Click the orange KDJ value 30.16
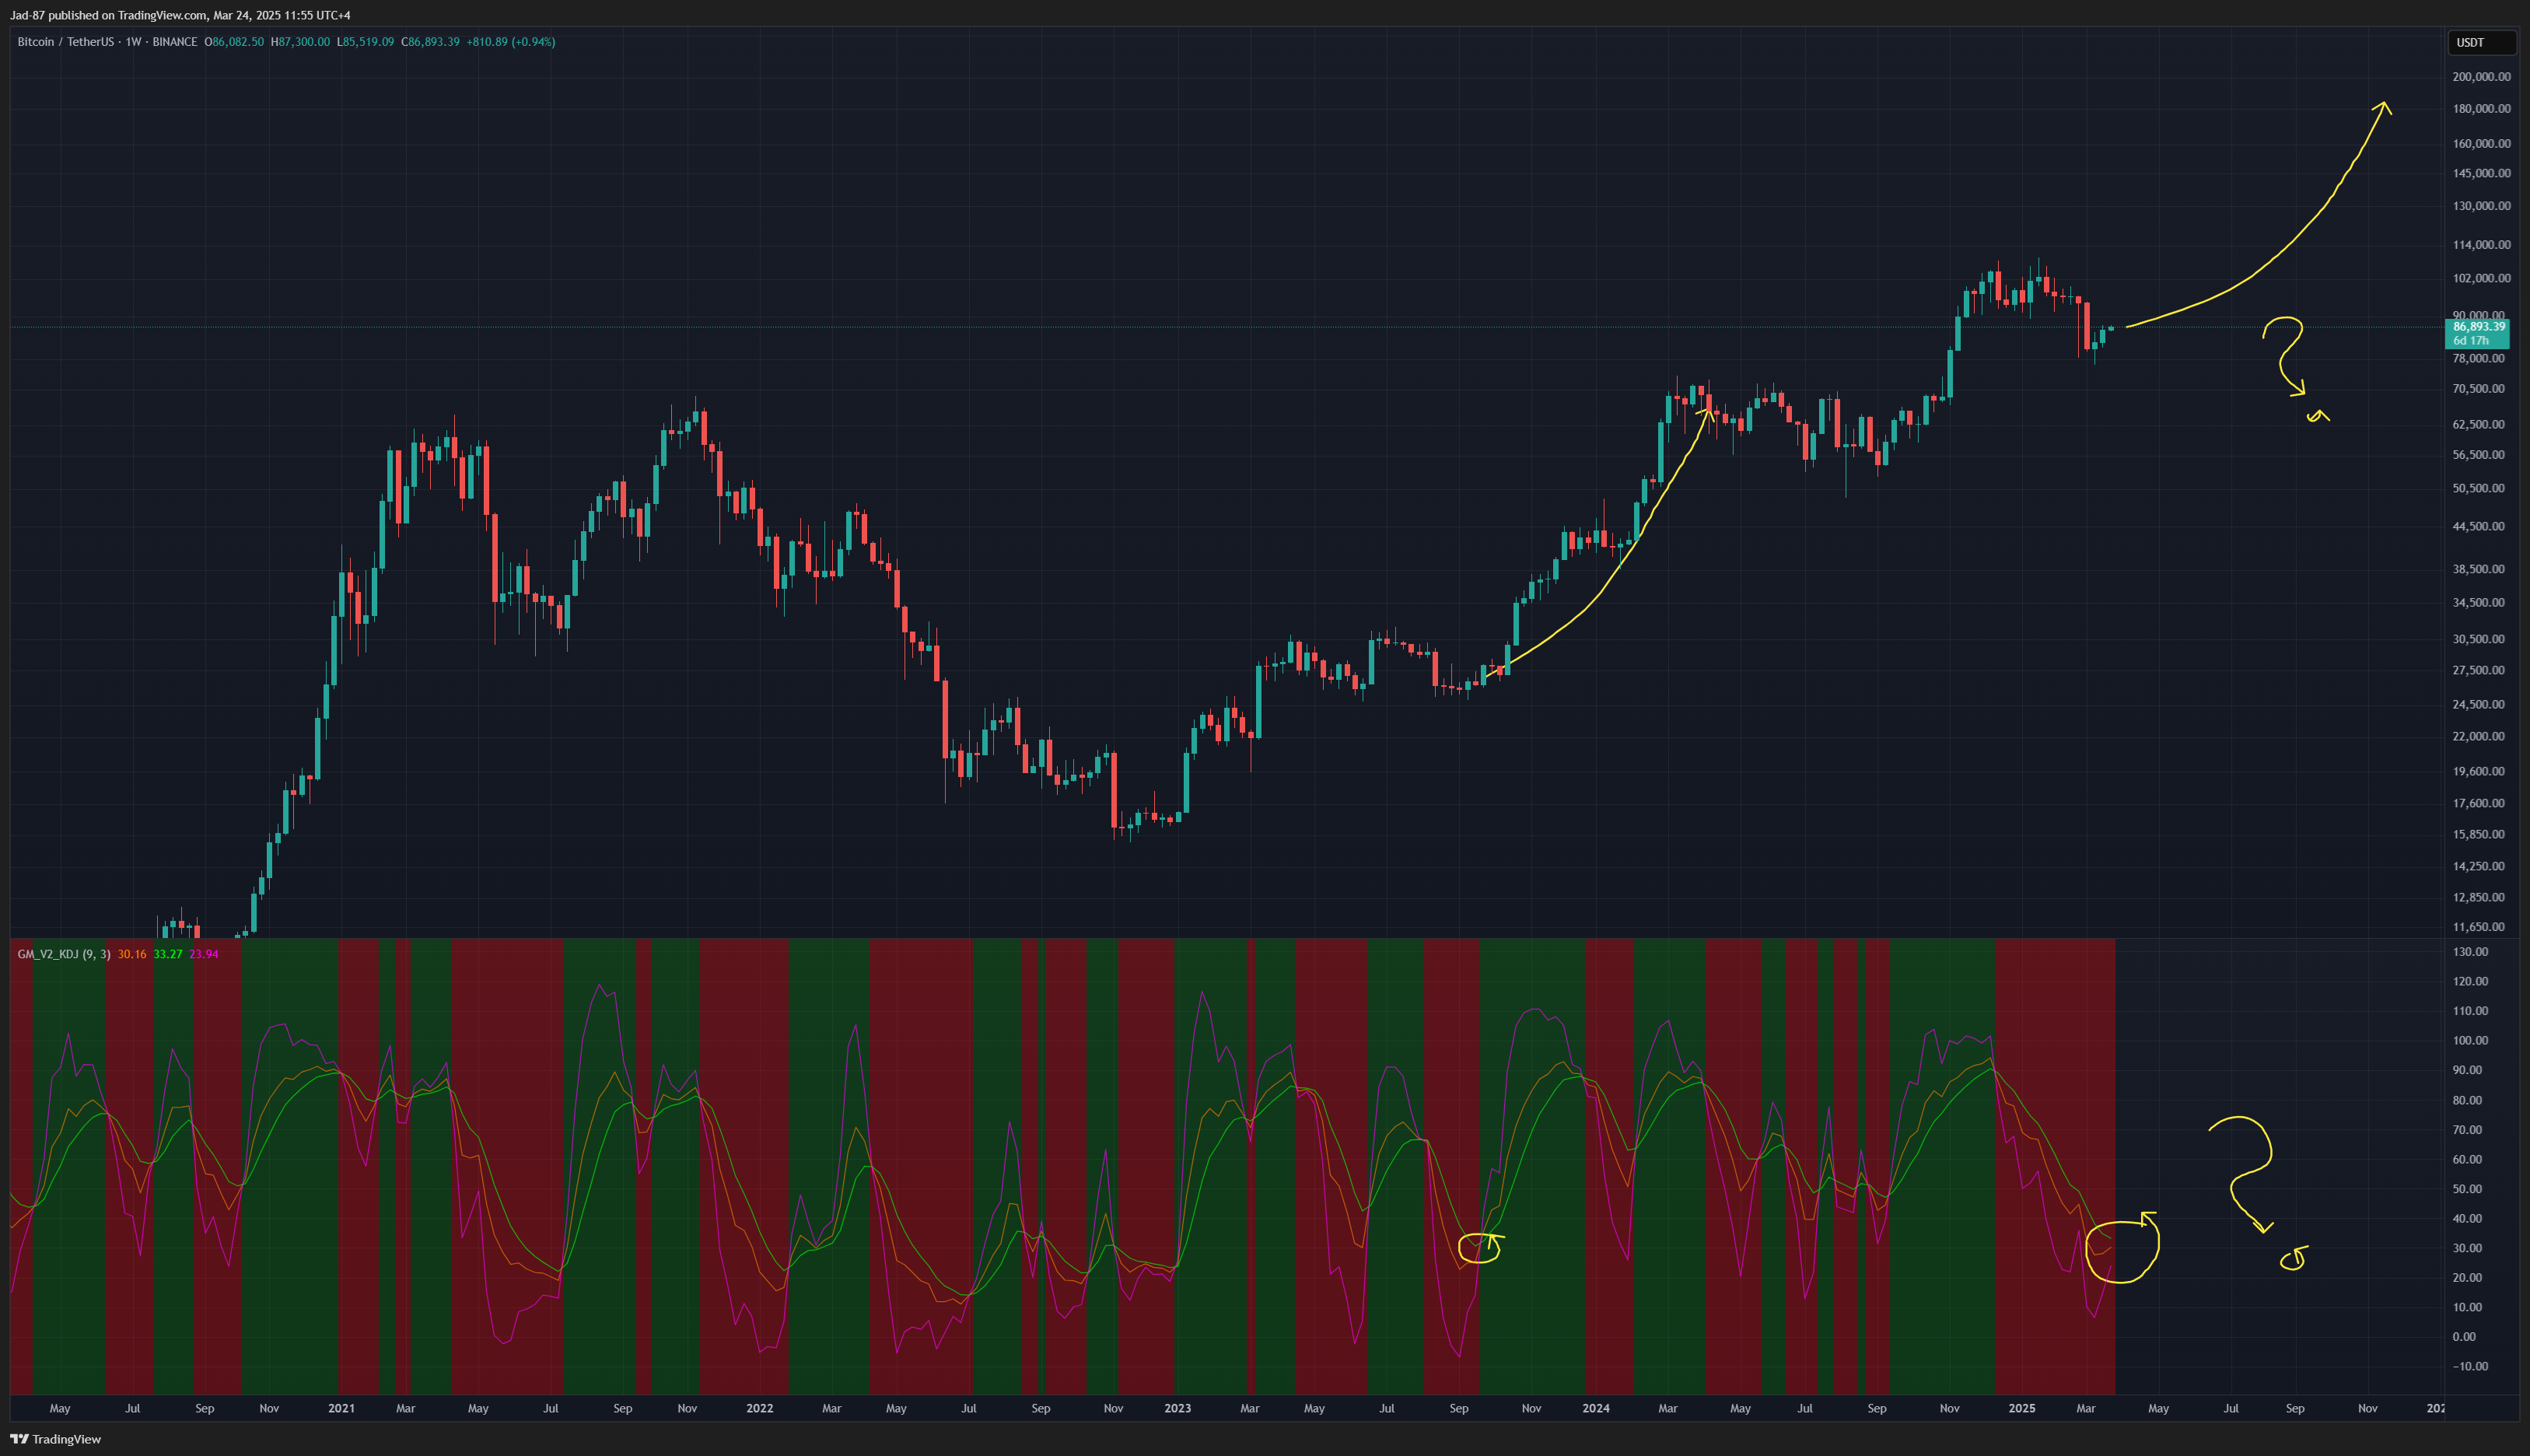This screenshot has width=2530, height=1456. pos(132,954)
